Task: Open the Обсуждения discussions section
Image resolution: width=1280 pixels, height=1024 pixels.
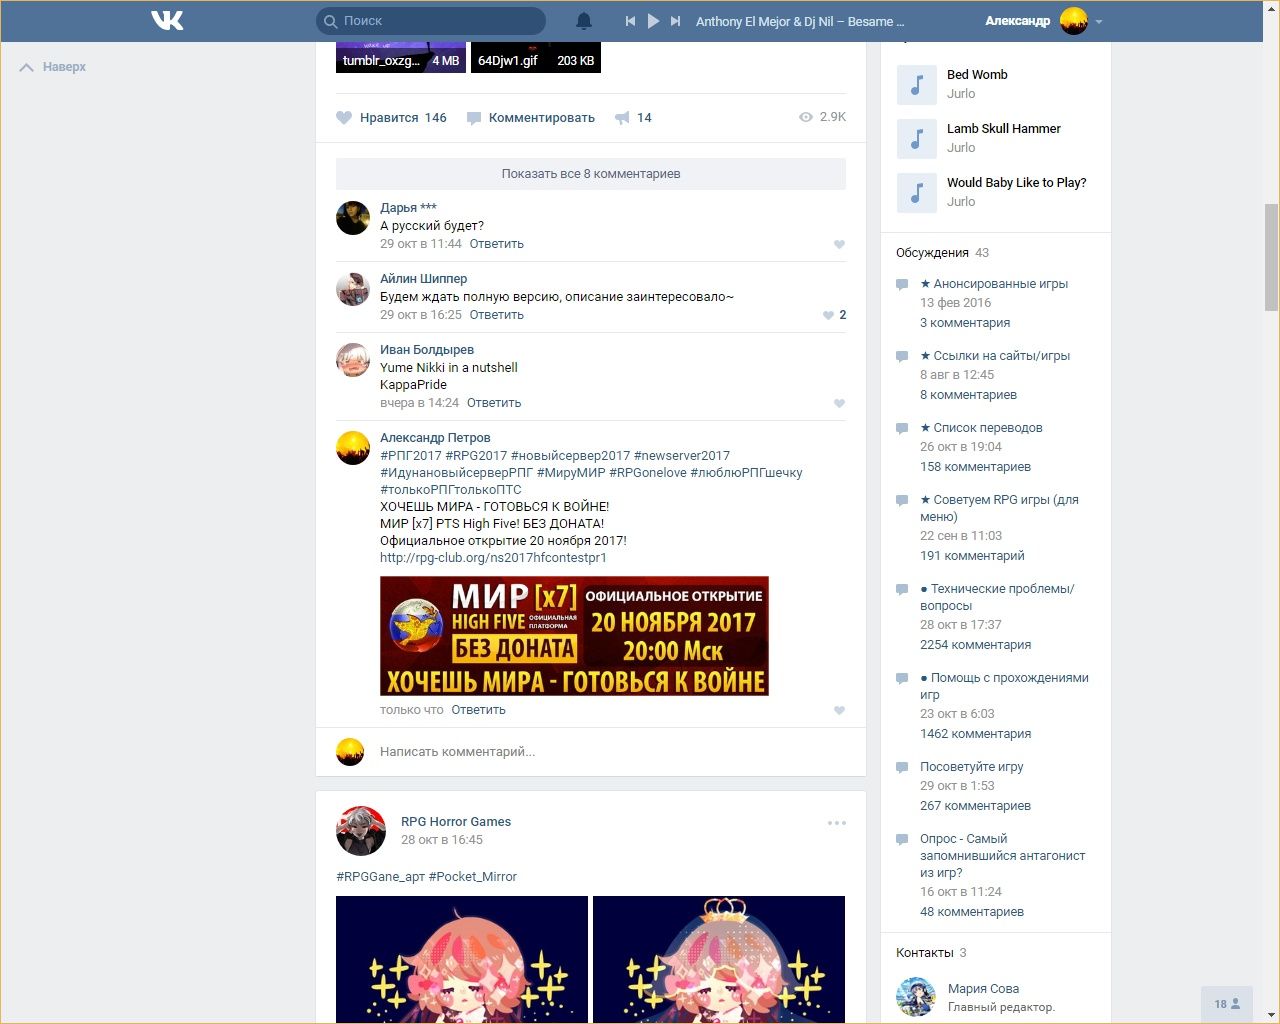Action: point(932,253)
